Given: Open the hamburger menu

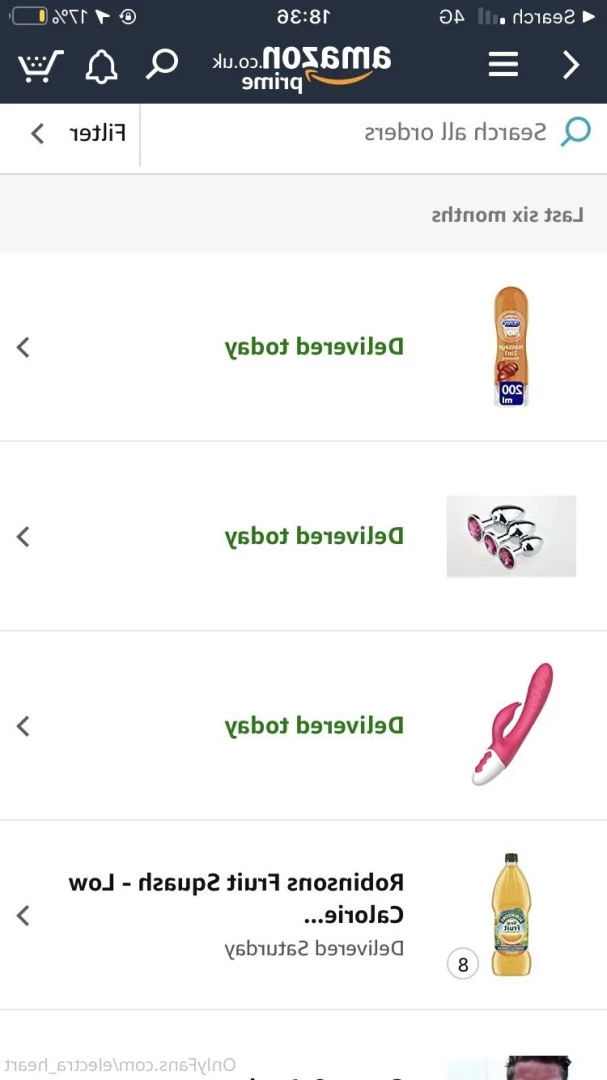Looking at the screenshot, I should 503,65.
